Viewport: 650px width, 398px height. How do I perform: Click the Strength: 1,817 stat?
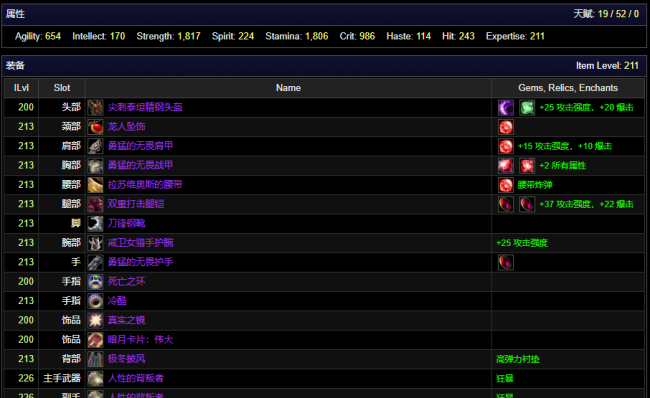pyautogui.click(x=168, y=36)
